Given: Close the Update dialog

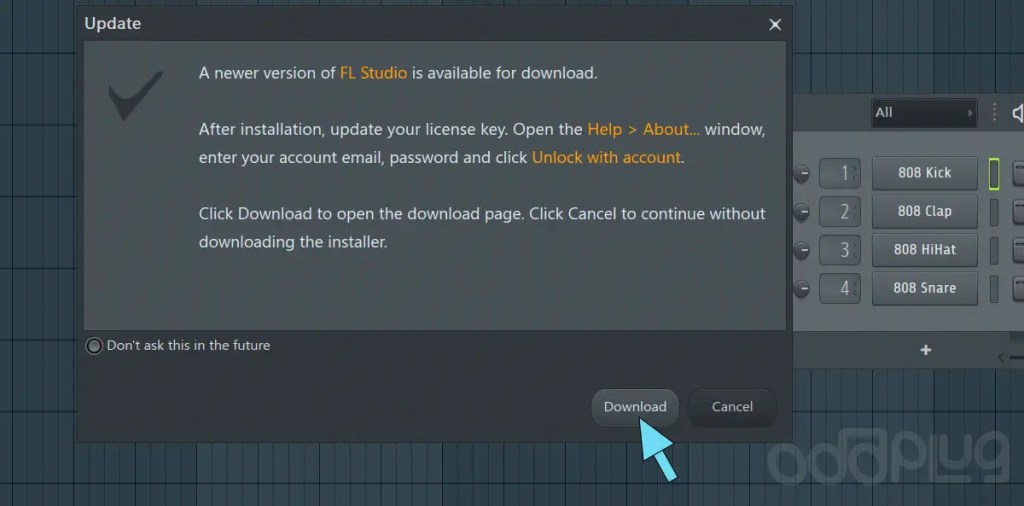Looking at the screenshot, I should [775, 25].
